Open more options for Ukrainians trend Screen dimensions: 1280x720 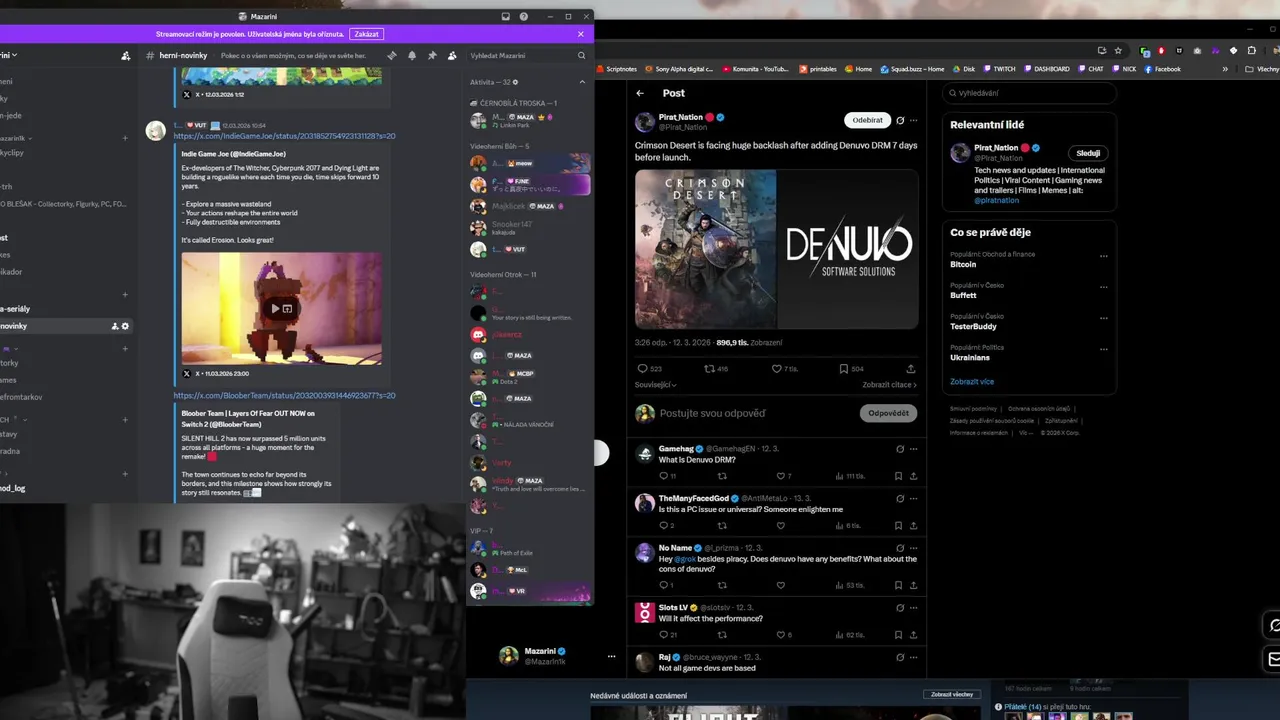[1104, 349]
